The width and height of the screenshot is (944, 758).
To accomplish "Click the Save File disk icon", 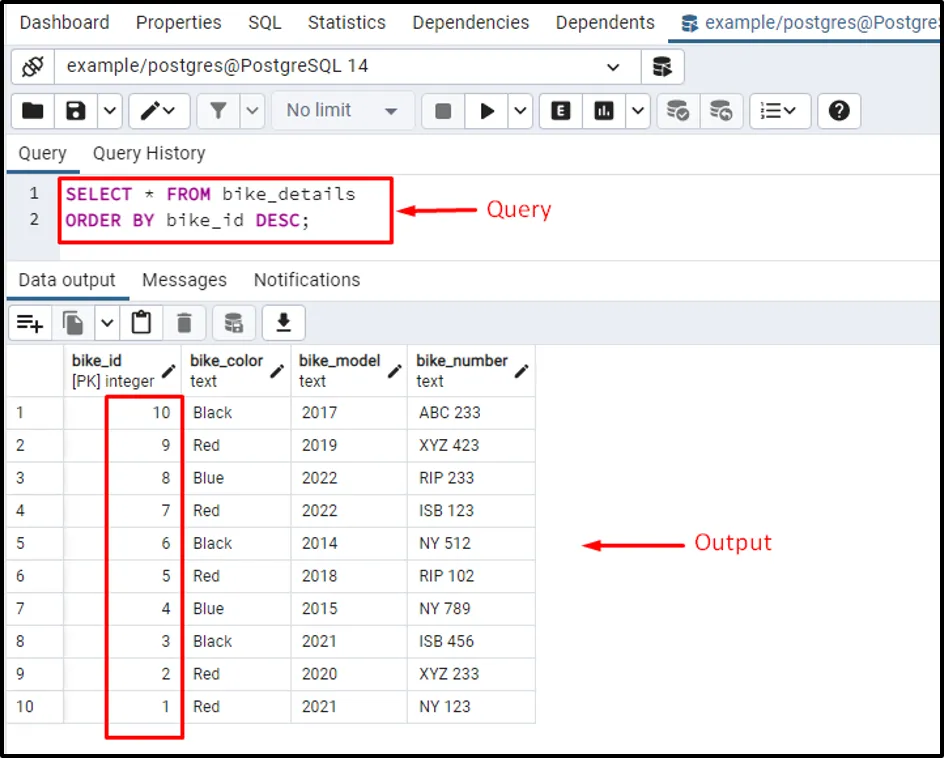I will pos(76,111).
